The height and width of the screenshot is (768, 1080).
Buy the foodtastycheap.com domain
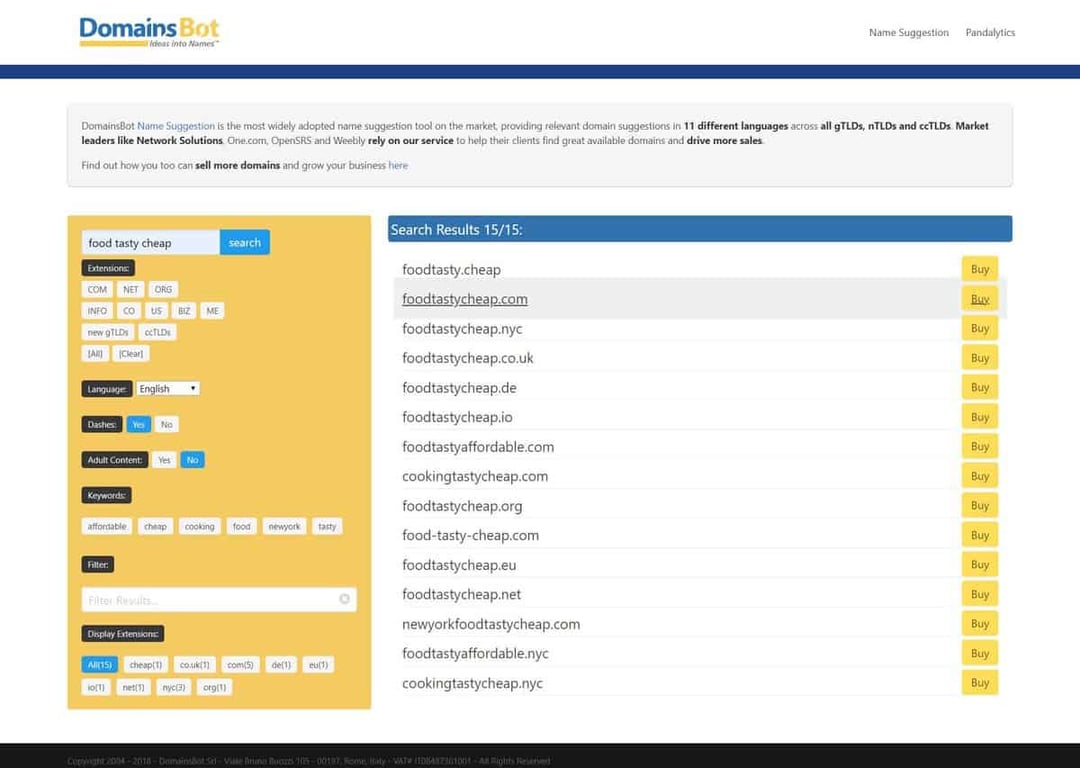coord(979,298)
